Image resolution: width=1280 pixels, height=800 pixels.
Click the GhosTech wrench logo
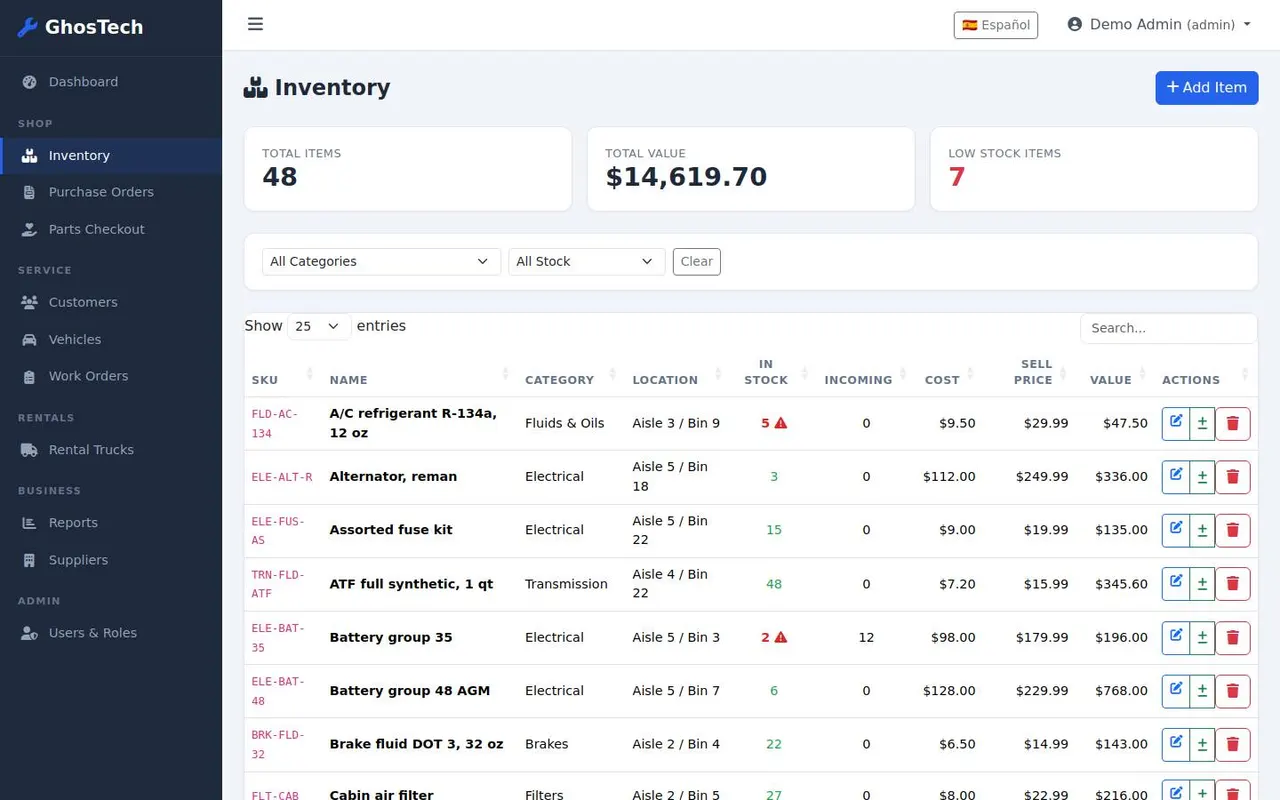(x=28, y=27)
